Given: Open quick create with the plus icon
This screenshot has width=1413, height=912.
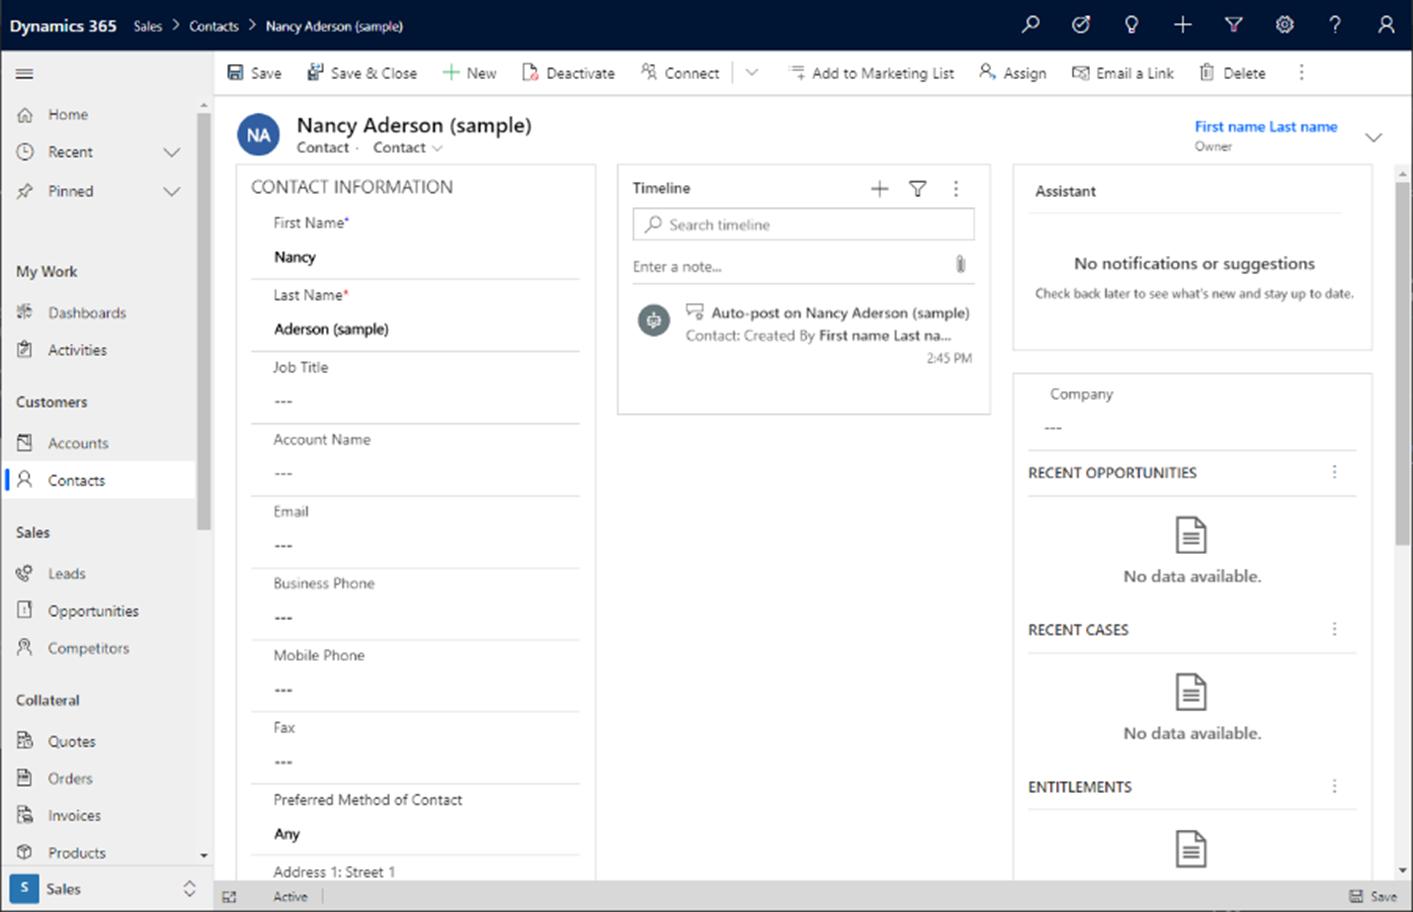Looking at the screenshot, I should (x=1182, y=24).
